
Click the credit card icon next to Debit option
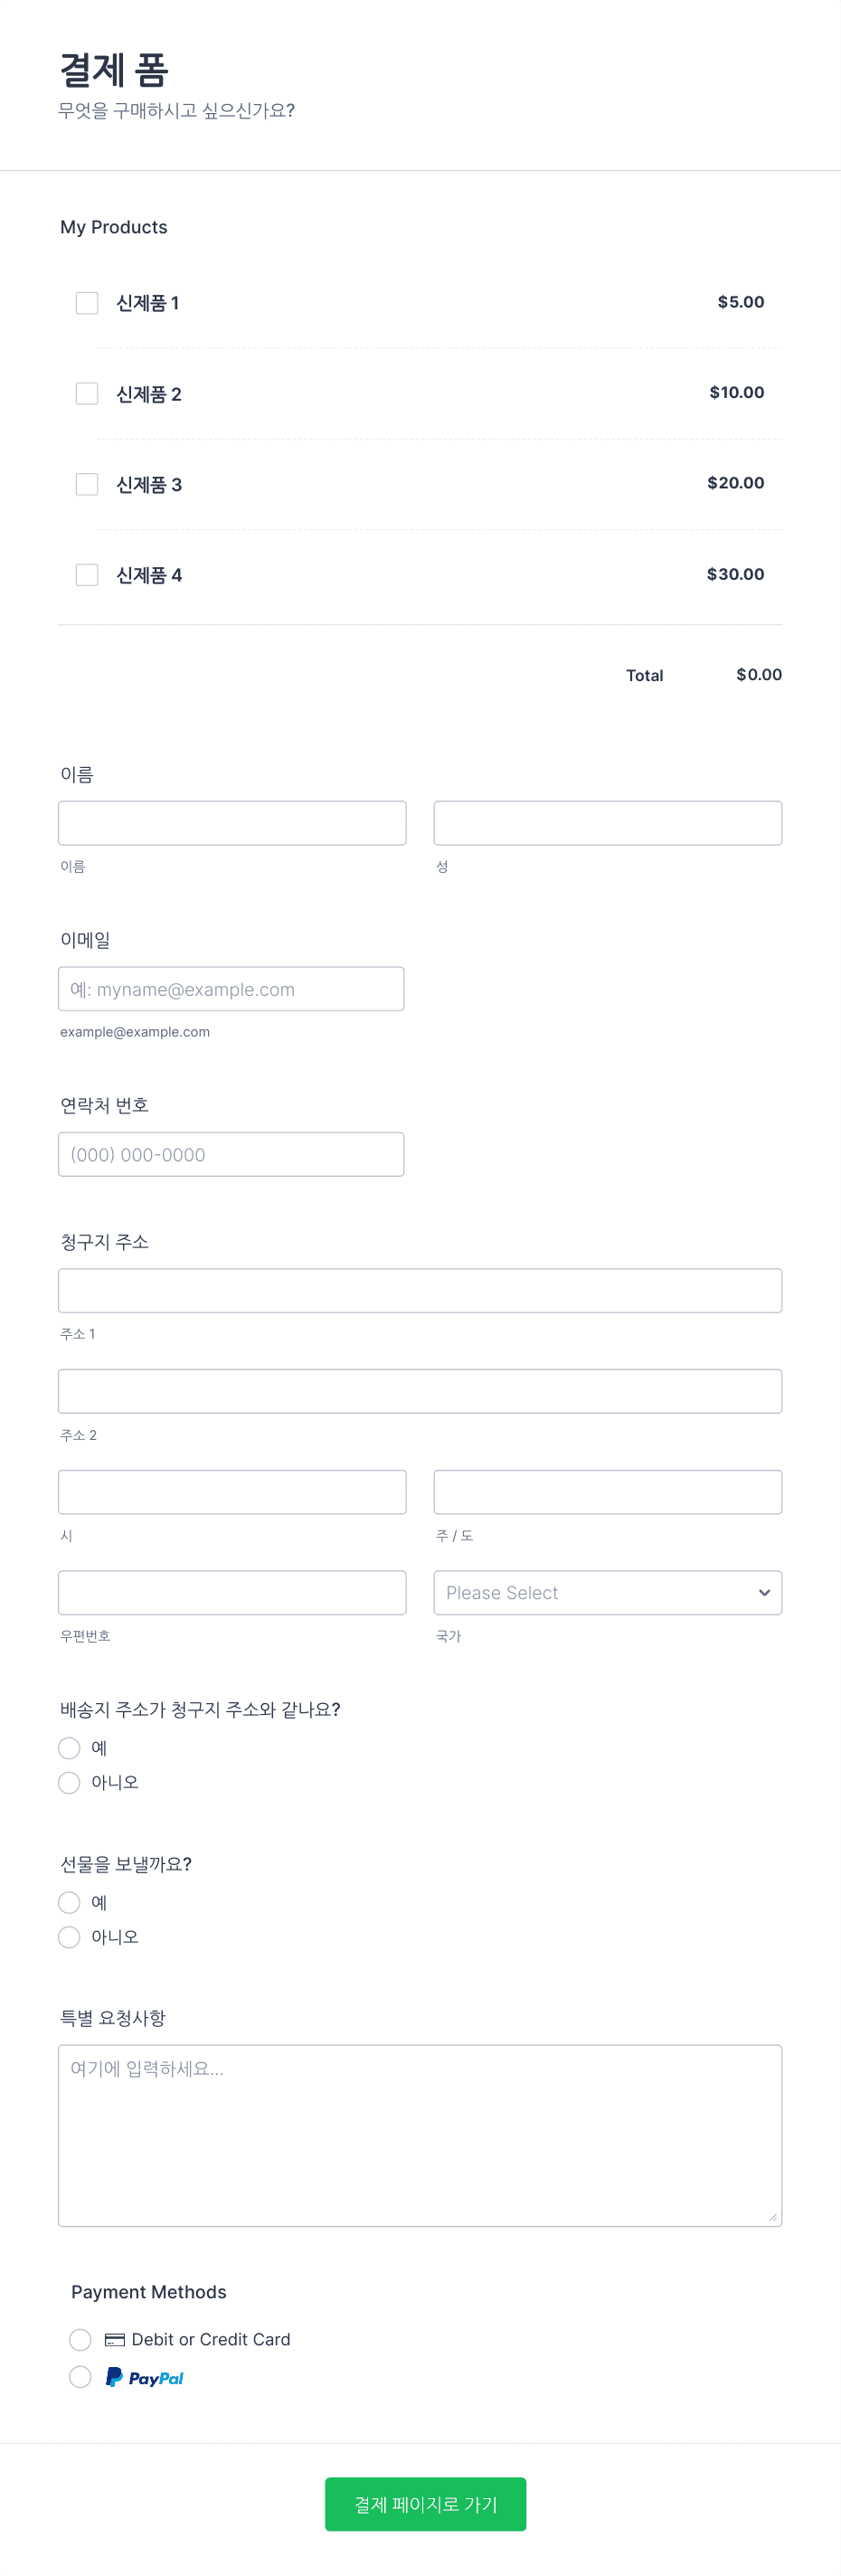115,2339
